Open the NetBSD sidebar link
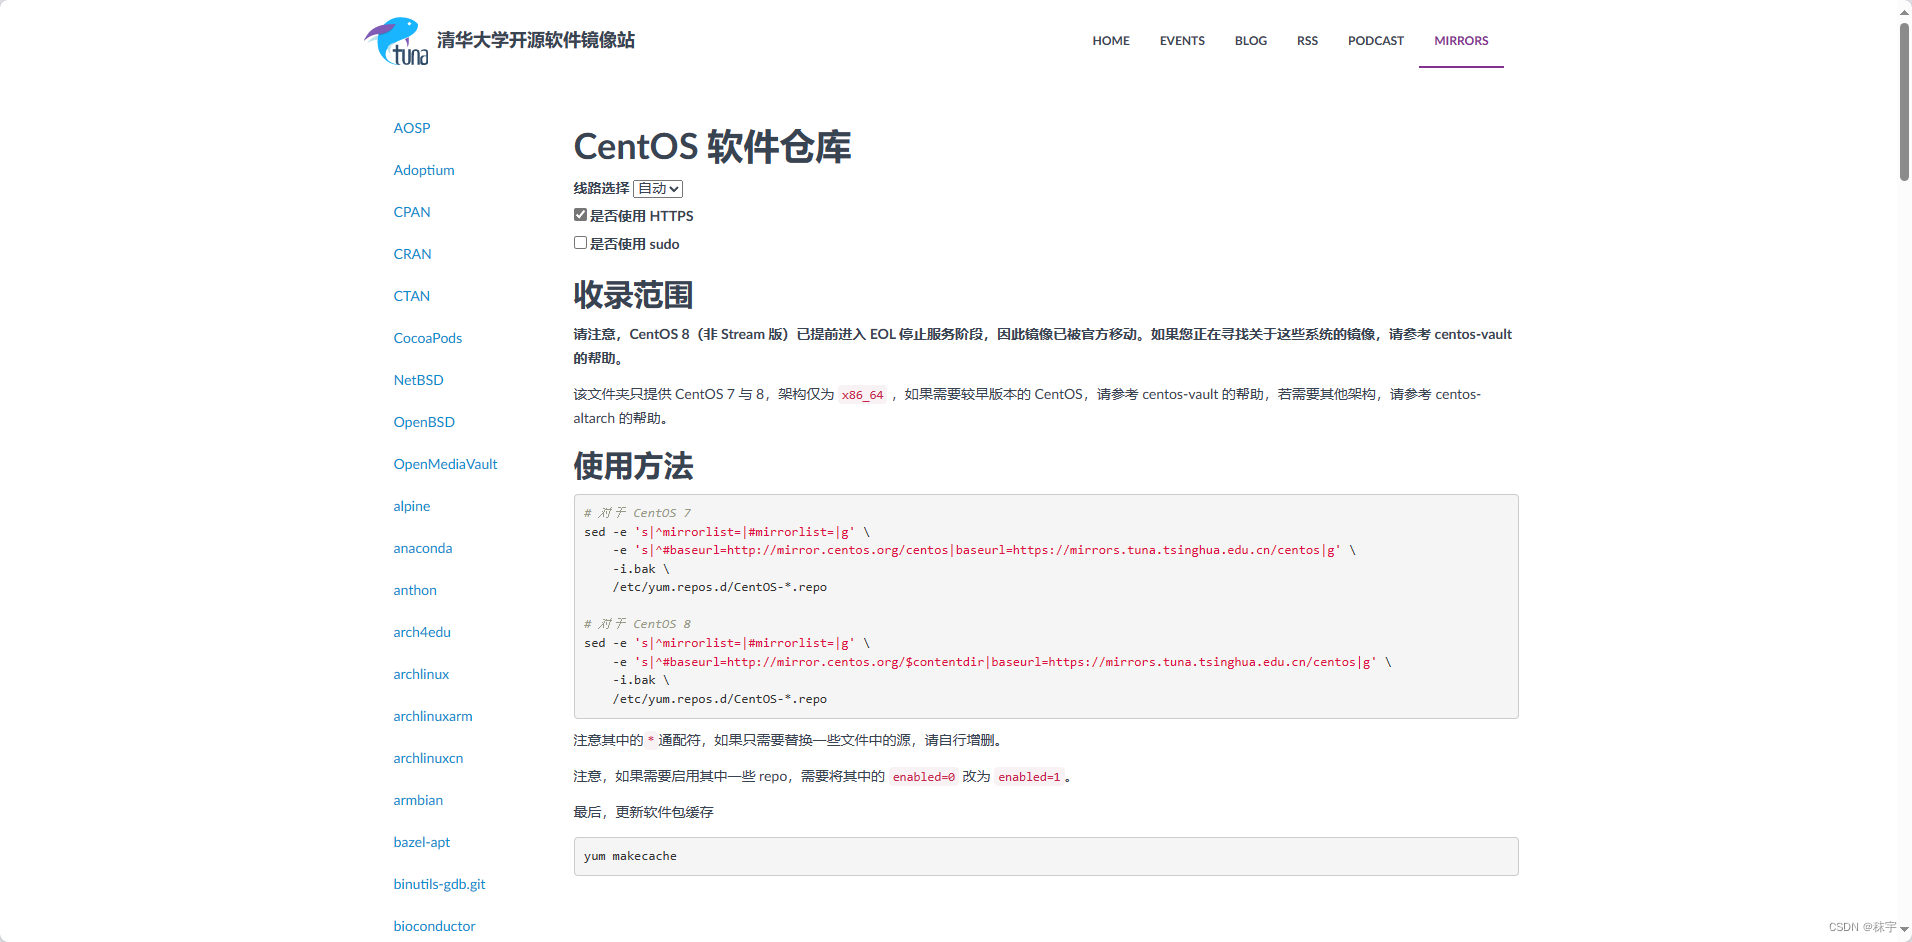This screenshot has width=1912, height=942. click(418, 380)
